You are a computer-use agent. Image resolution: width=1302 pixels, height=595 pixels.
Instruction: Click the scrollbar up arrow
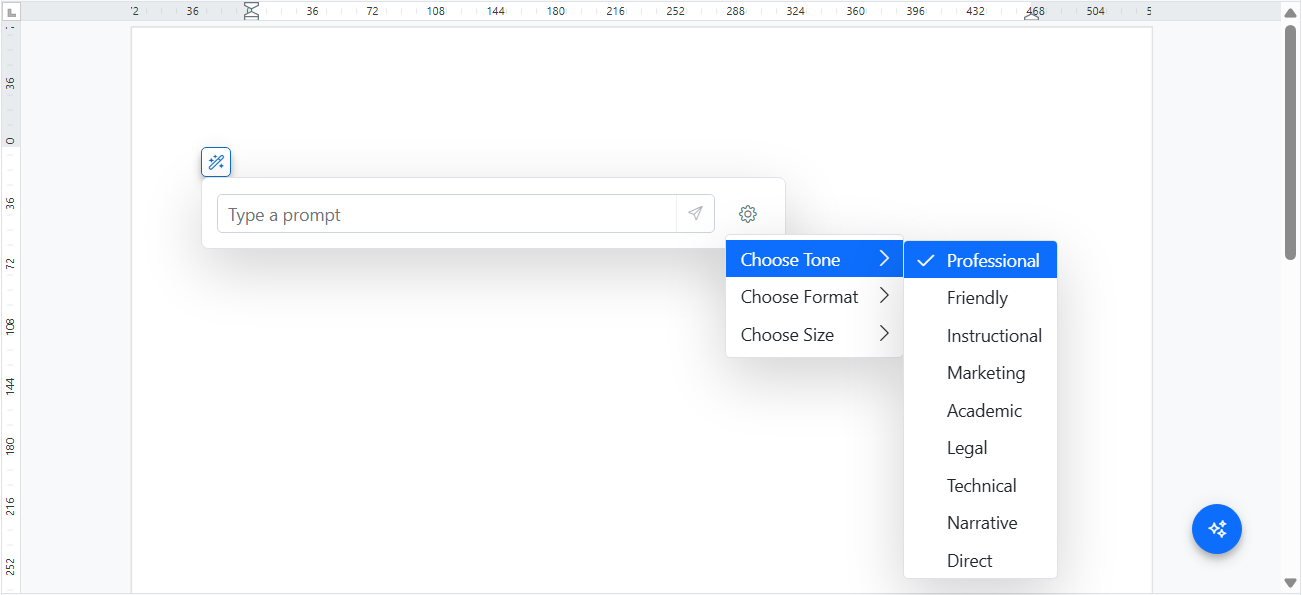[x=1290, y=11]
